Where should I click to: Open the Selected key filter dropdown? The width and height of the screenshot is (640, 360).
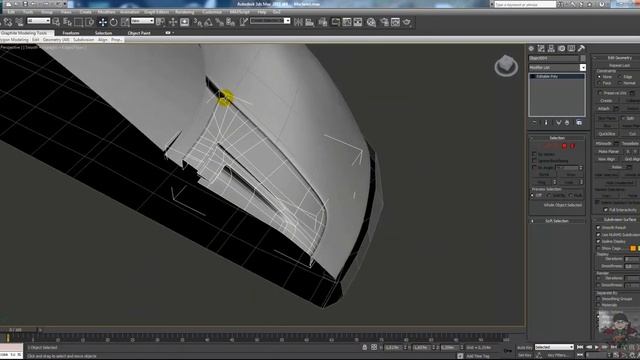554,347
